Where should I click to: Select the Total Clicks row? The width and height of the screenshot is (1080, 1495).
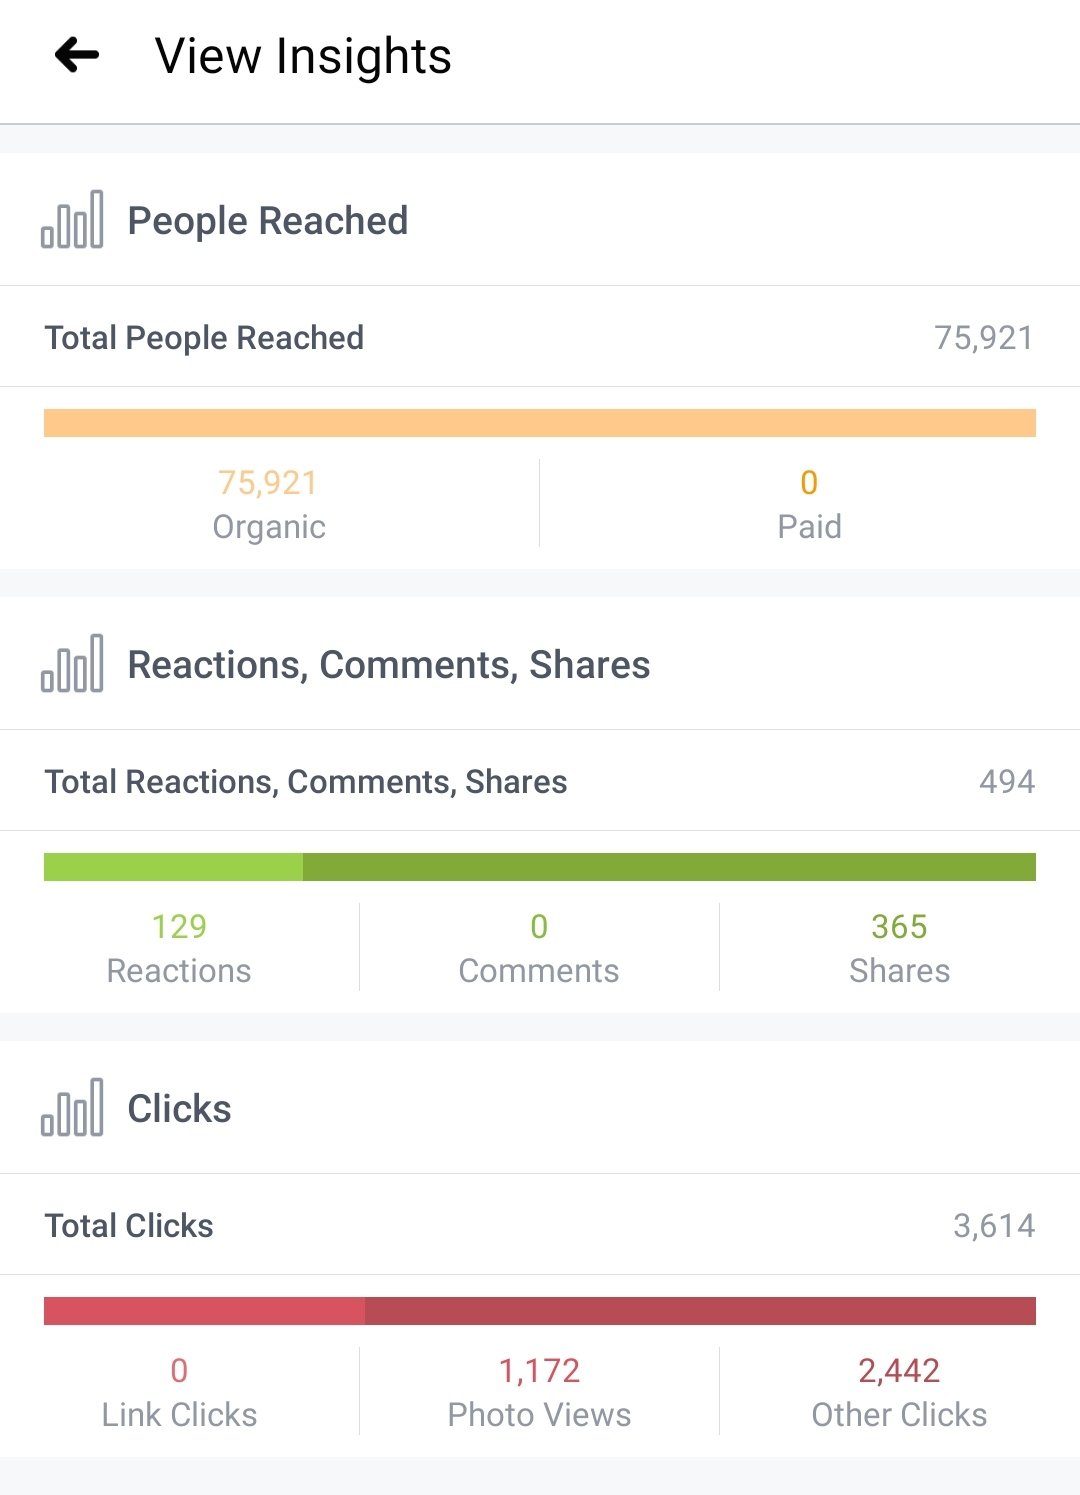540,1225
